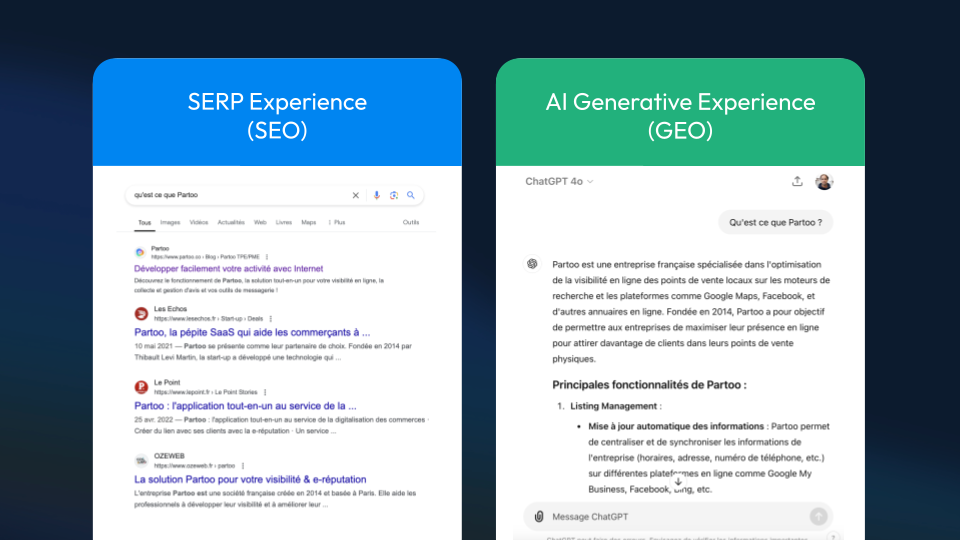Screen dimensions: 960x540
Task: Open 'Partoo, la pépite SaaS' Les Echos link
Action: tap(252, 332)
